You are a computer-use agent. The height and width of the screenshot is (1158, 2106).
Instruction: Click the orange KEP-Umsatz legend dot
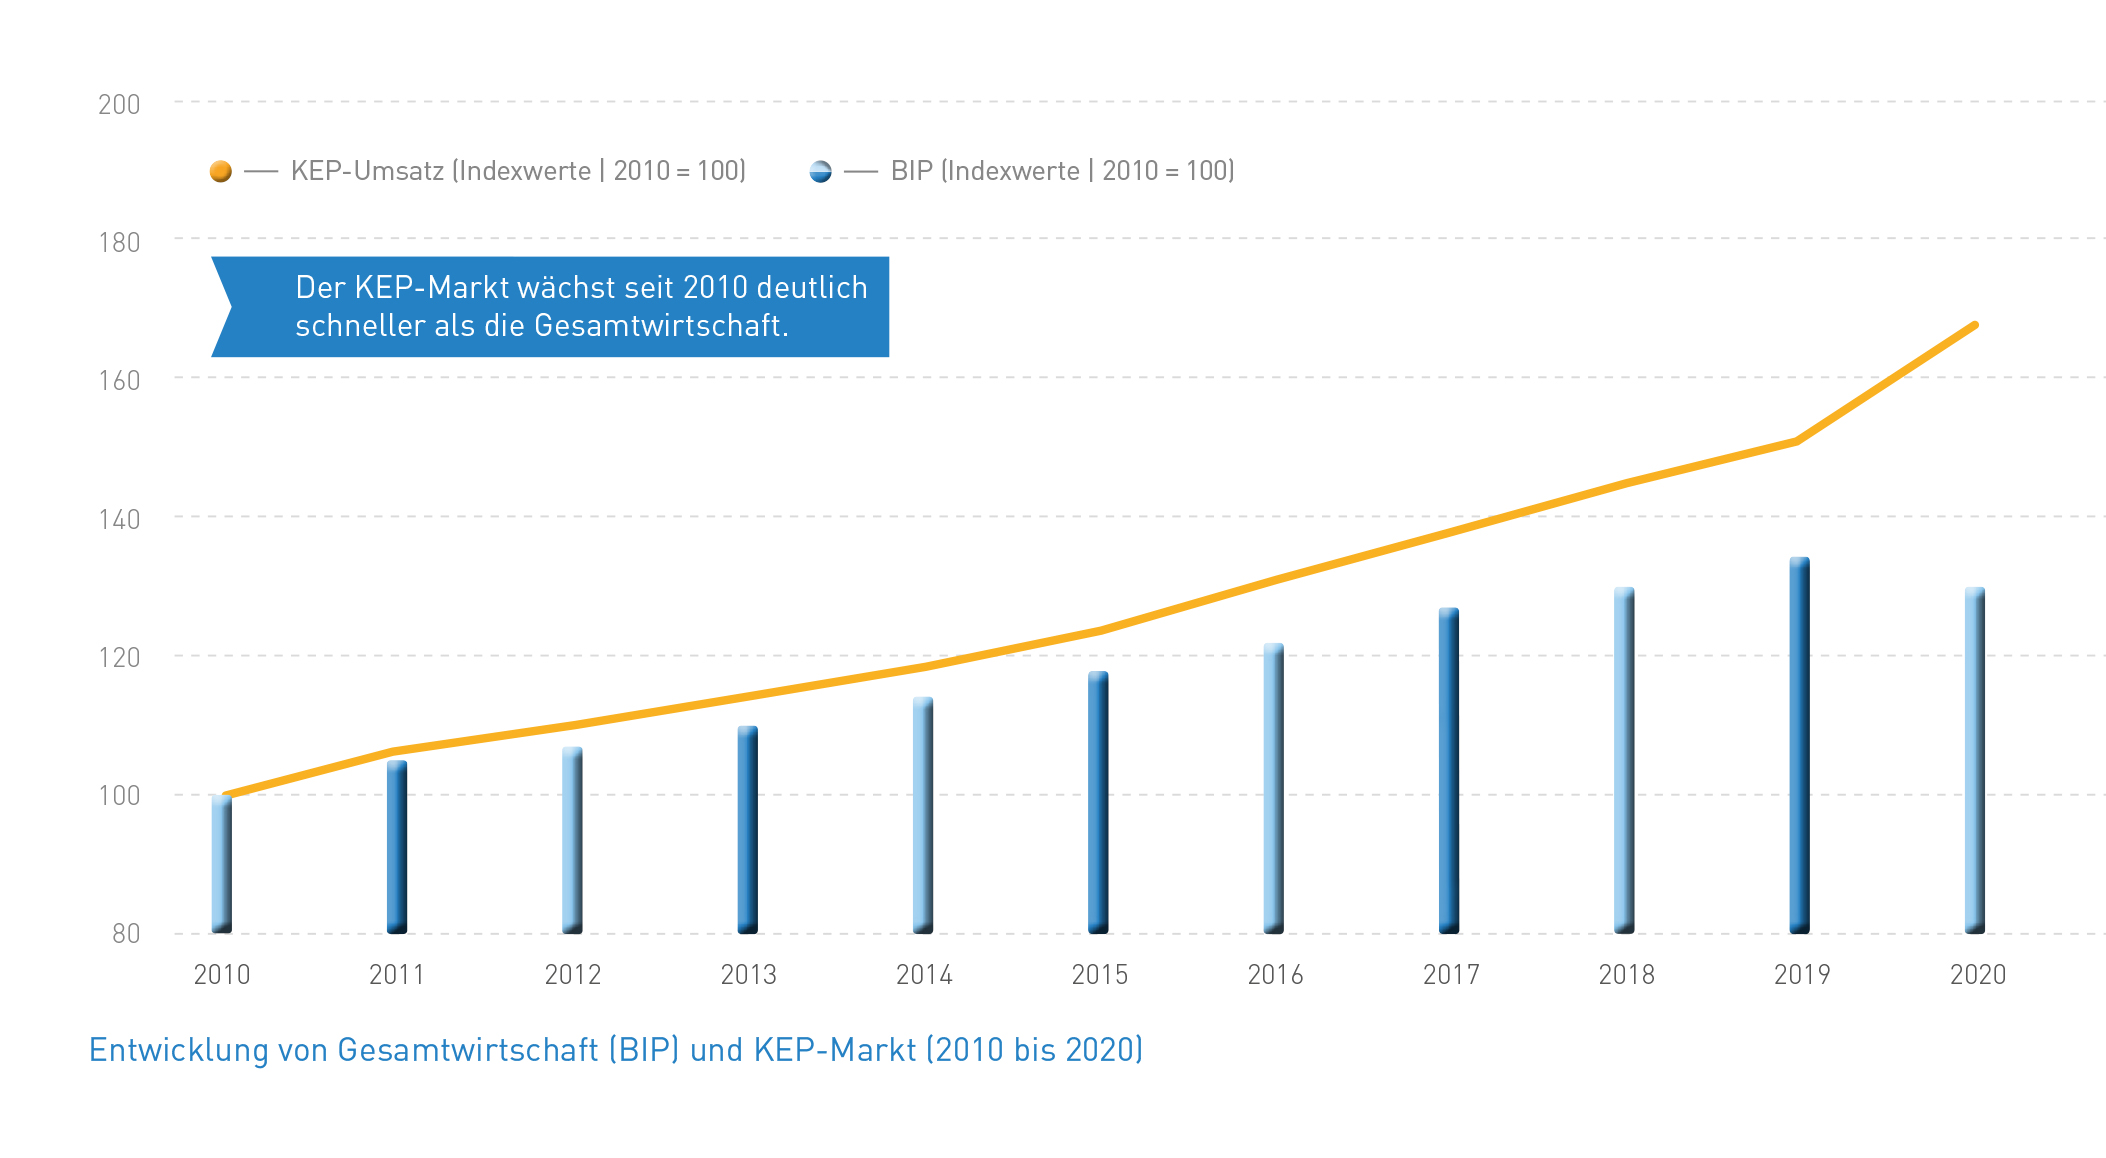click(x=221, y=171)
